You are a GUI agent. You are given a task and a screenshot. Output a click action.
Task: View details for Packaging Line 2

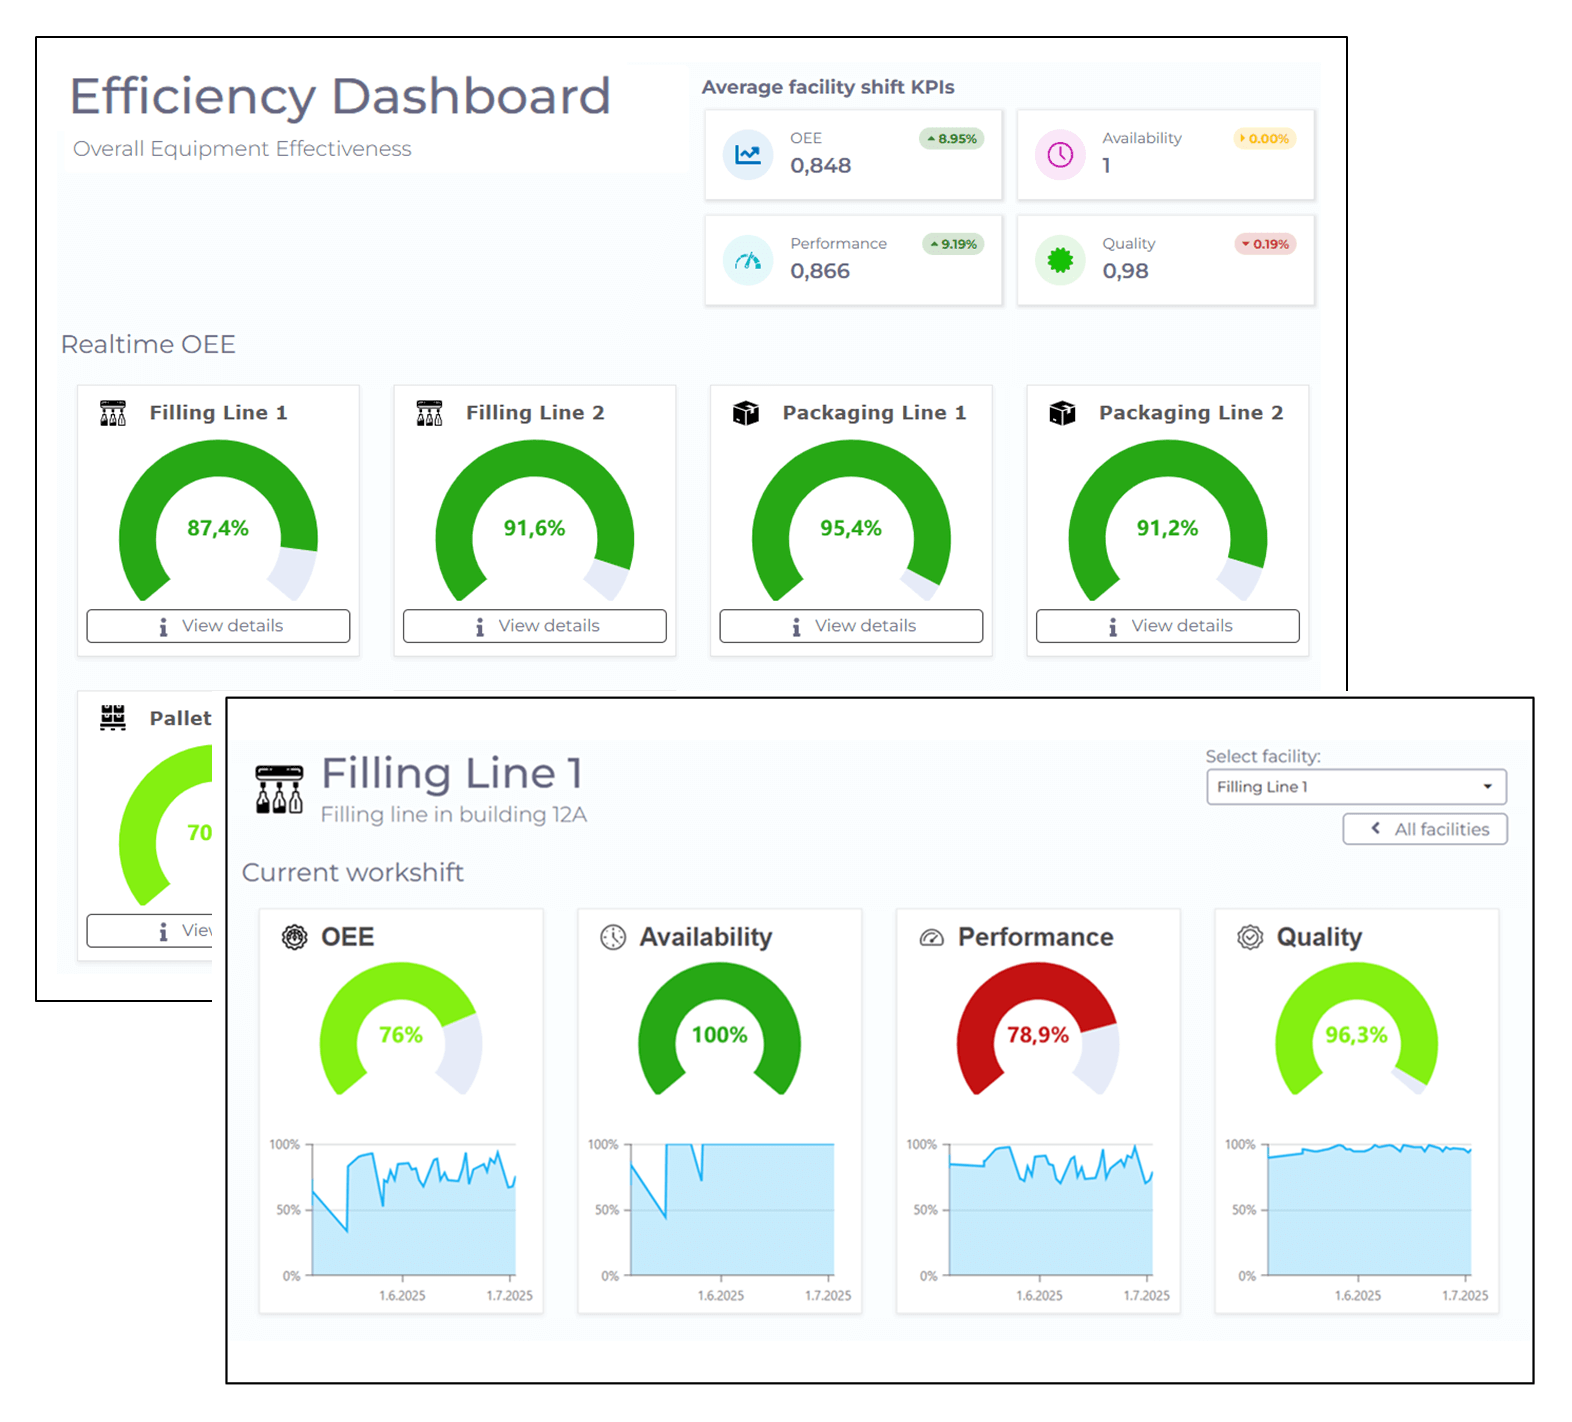pyautogui.click(x=1167, y=626)
